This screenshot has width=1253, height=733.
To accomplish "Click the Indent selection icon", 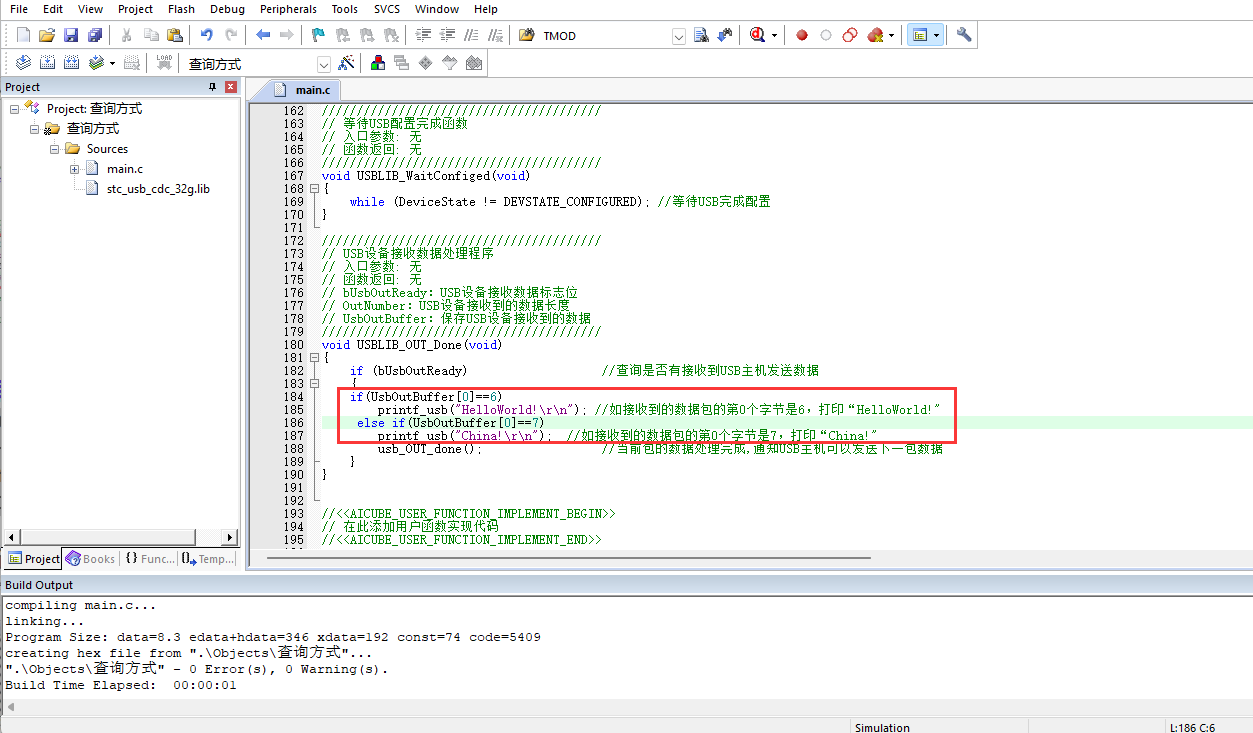I will click(423, 35).
